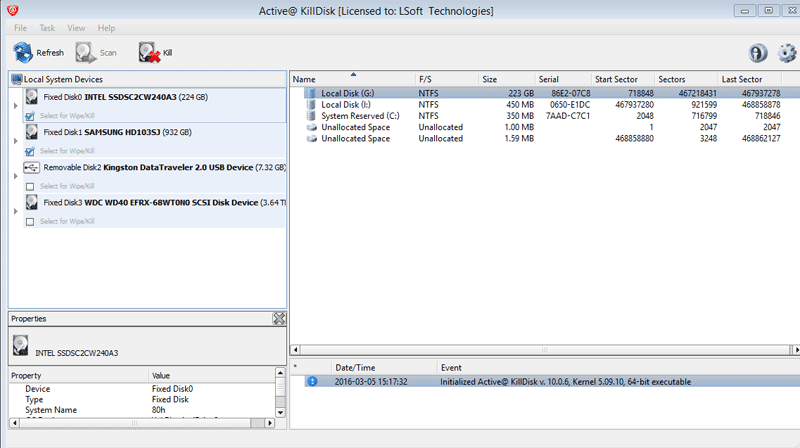This screenshot has height=448, width=800.
Task: Check Select for Wipe/Kill on Removable Disk2
Action: point(30,187)
